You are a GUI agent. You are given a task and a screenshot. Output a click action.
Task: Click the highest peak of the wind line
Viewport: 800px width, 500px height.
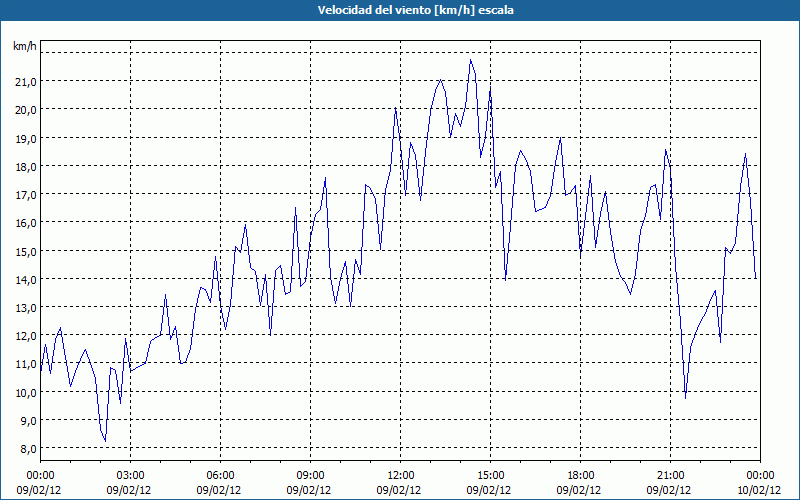[x=470, y=60]
